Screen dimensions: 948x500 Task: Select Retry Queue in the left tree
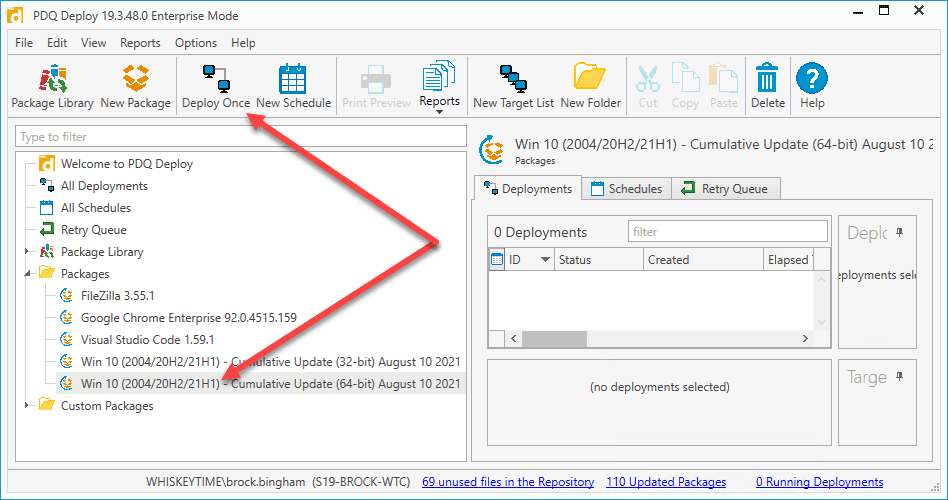(x=94, y=230)
